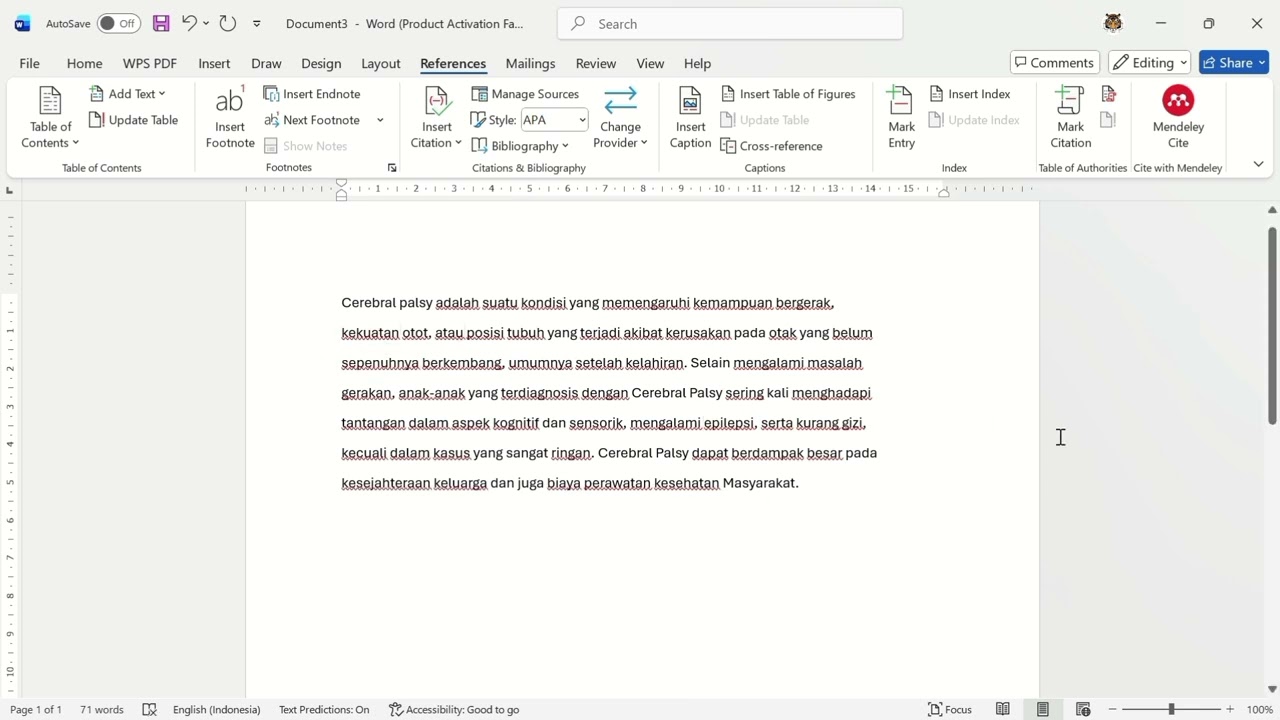Click Insert Table of Figures
Viewport: 1280px width, 720px height.
(788, 93)
